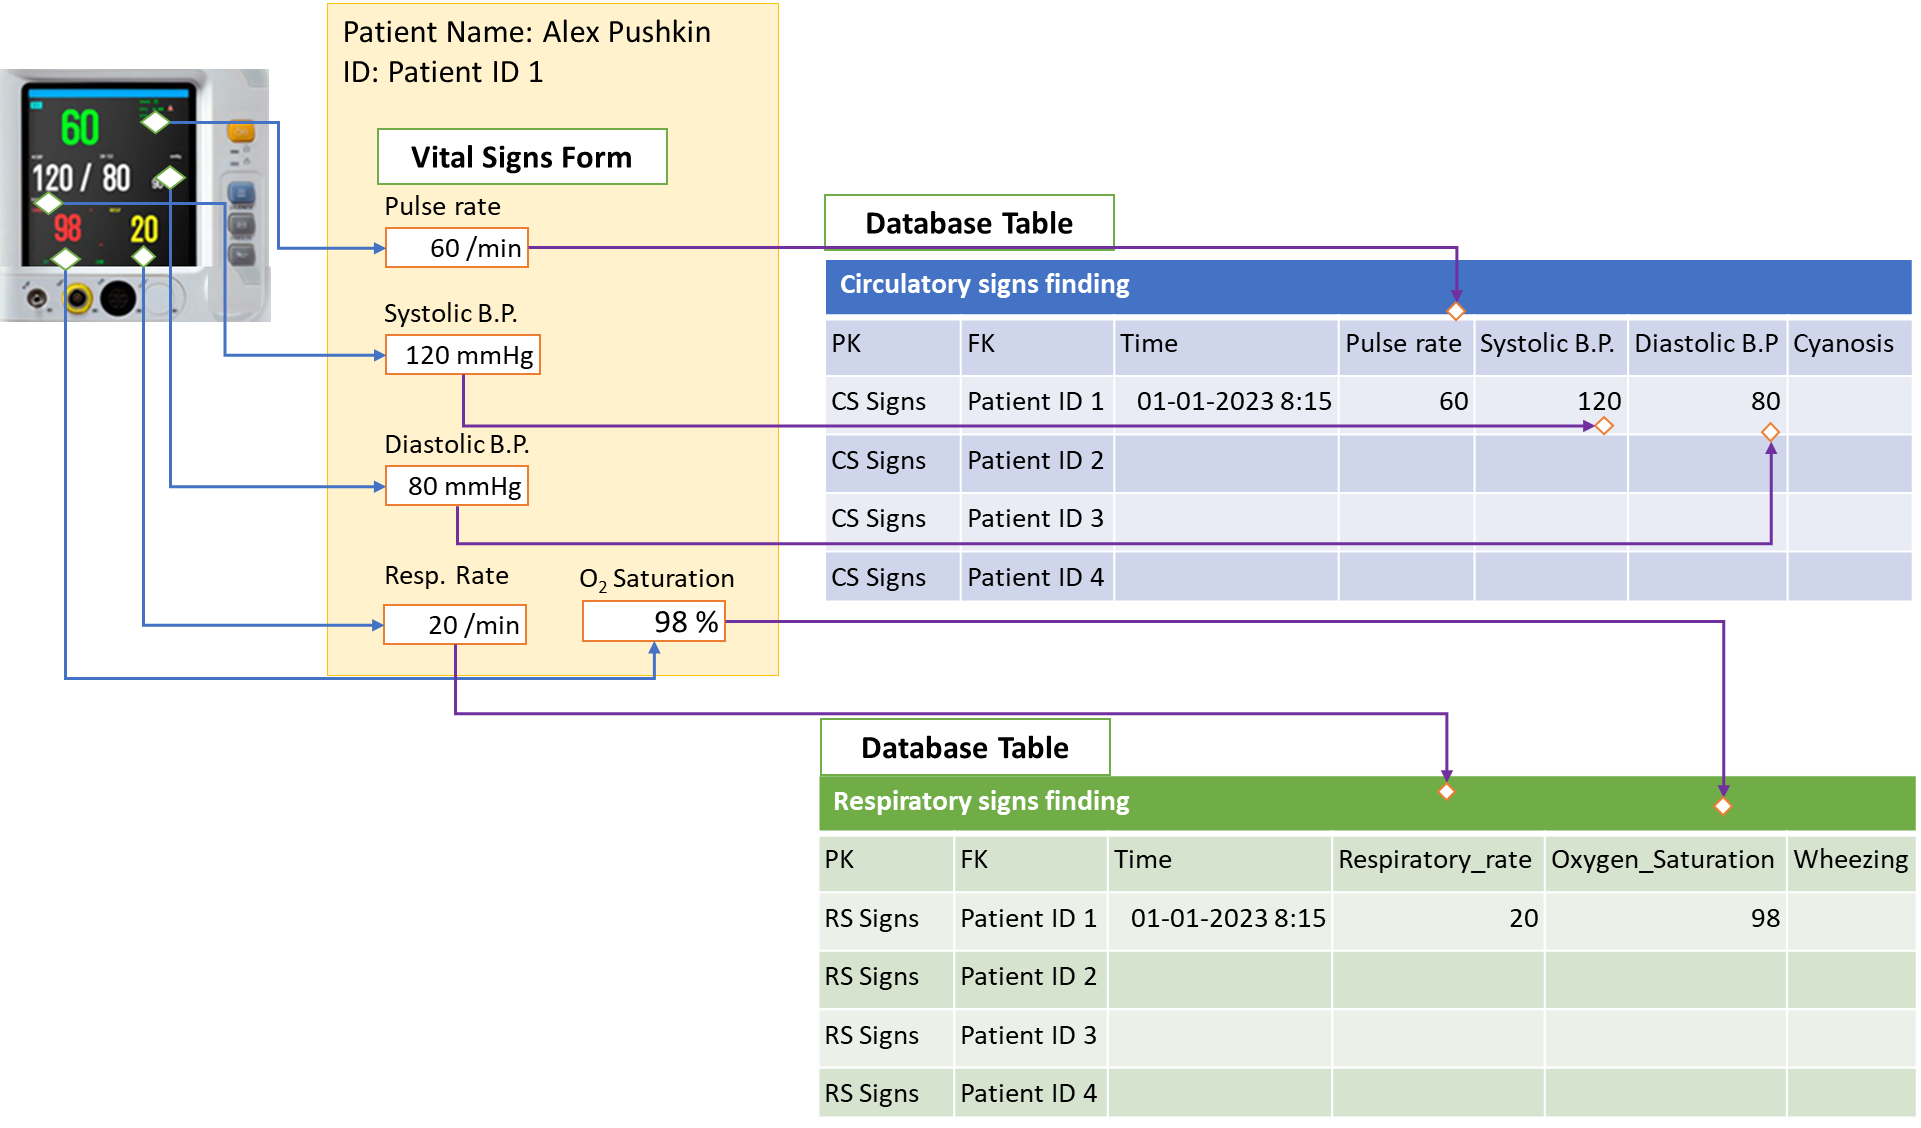Click the orange diamond under the 120 systolic value
The height and width of the screenshot is (1128, 1921).
point(1604,426)
